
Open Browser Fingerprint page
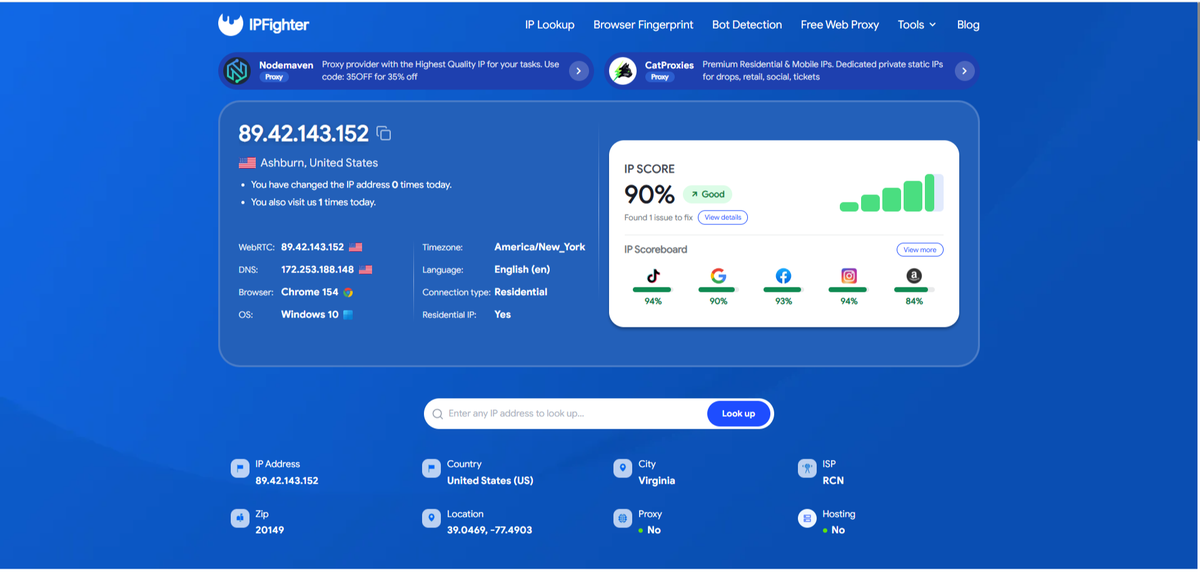pyautogui.click(x=643, y=25)
